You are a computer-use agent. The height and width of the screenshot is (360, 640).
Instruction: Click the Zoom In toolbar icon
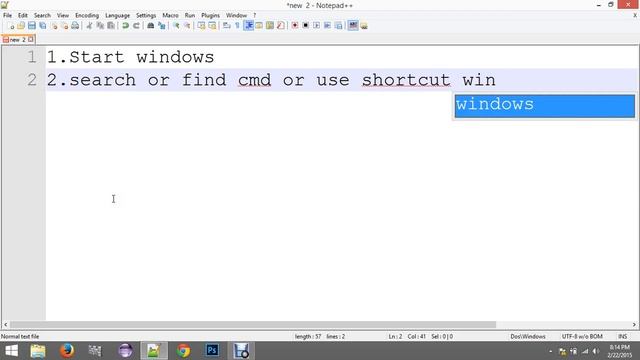(176, 26)
